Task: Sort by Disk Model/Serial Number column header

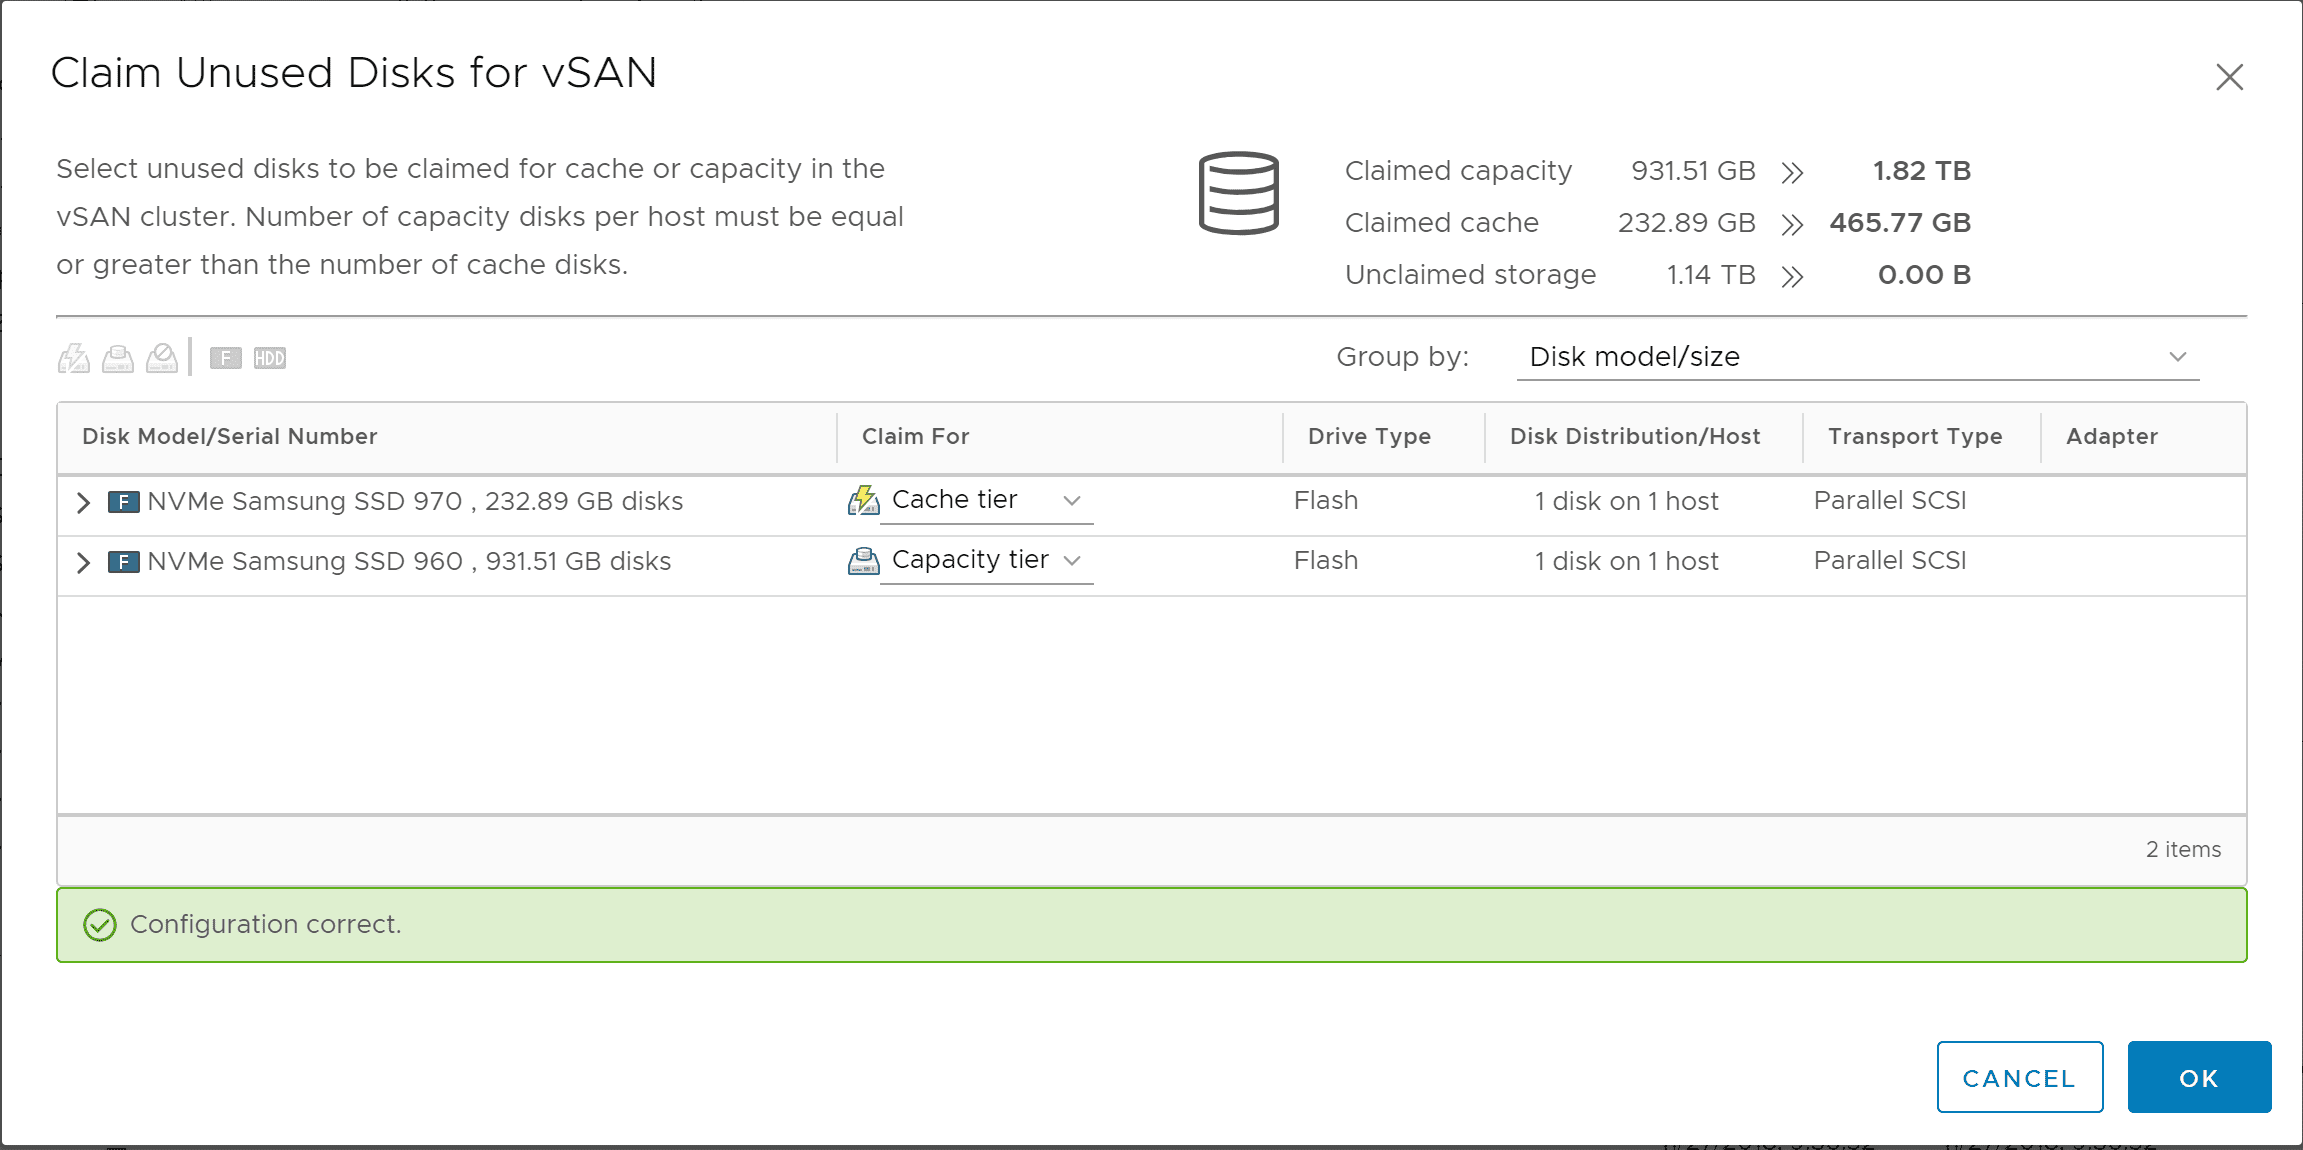Action: click(230, 437)
